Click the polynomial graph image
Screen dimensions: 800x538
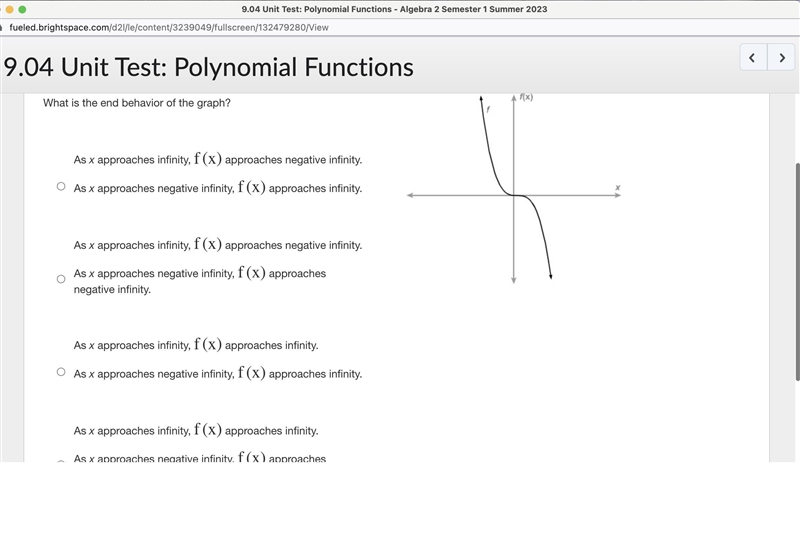pyautogui.click(x=514, y=189)
